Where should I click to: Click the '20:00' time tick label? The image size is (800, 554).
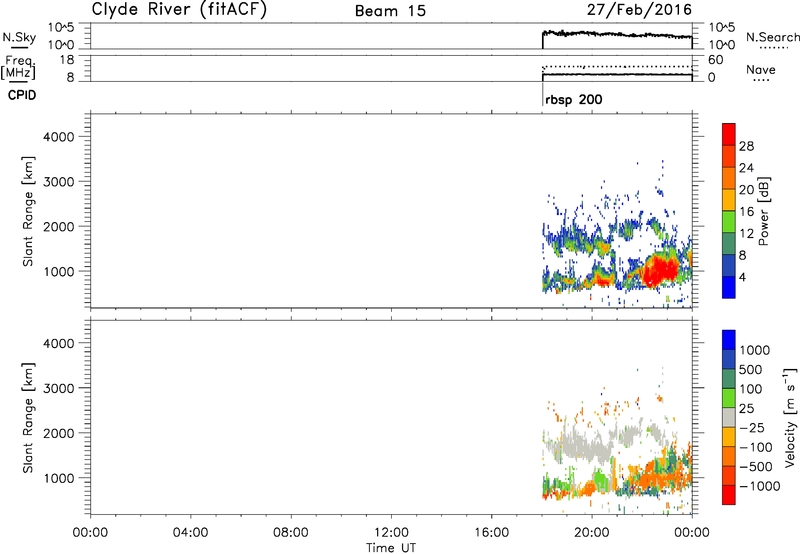click(x=591, y=533)
